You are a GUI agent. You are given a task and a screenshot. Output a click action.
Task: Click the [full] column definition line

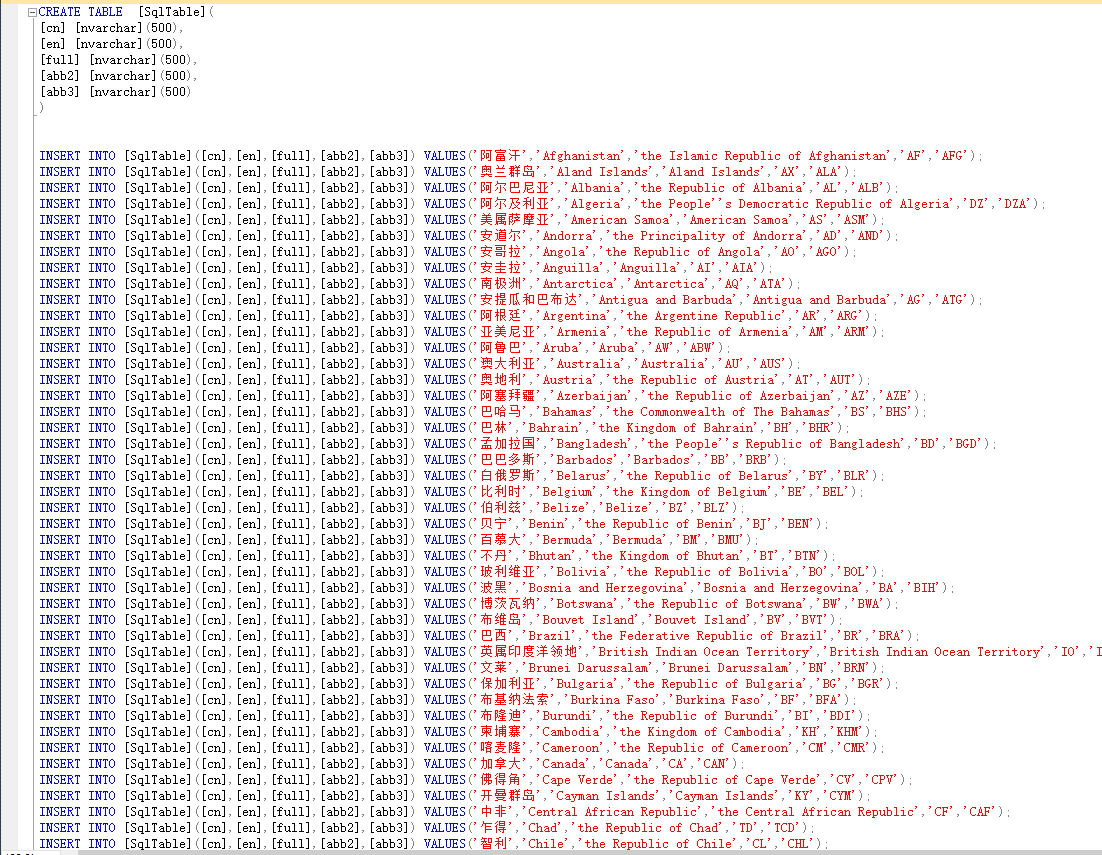(x=118, y=60)
